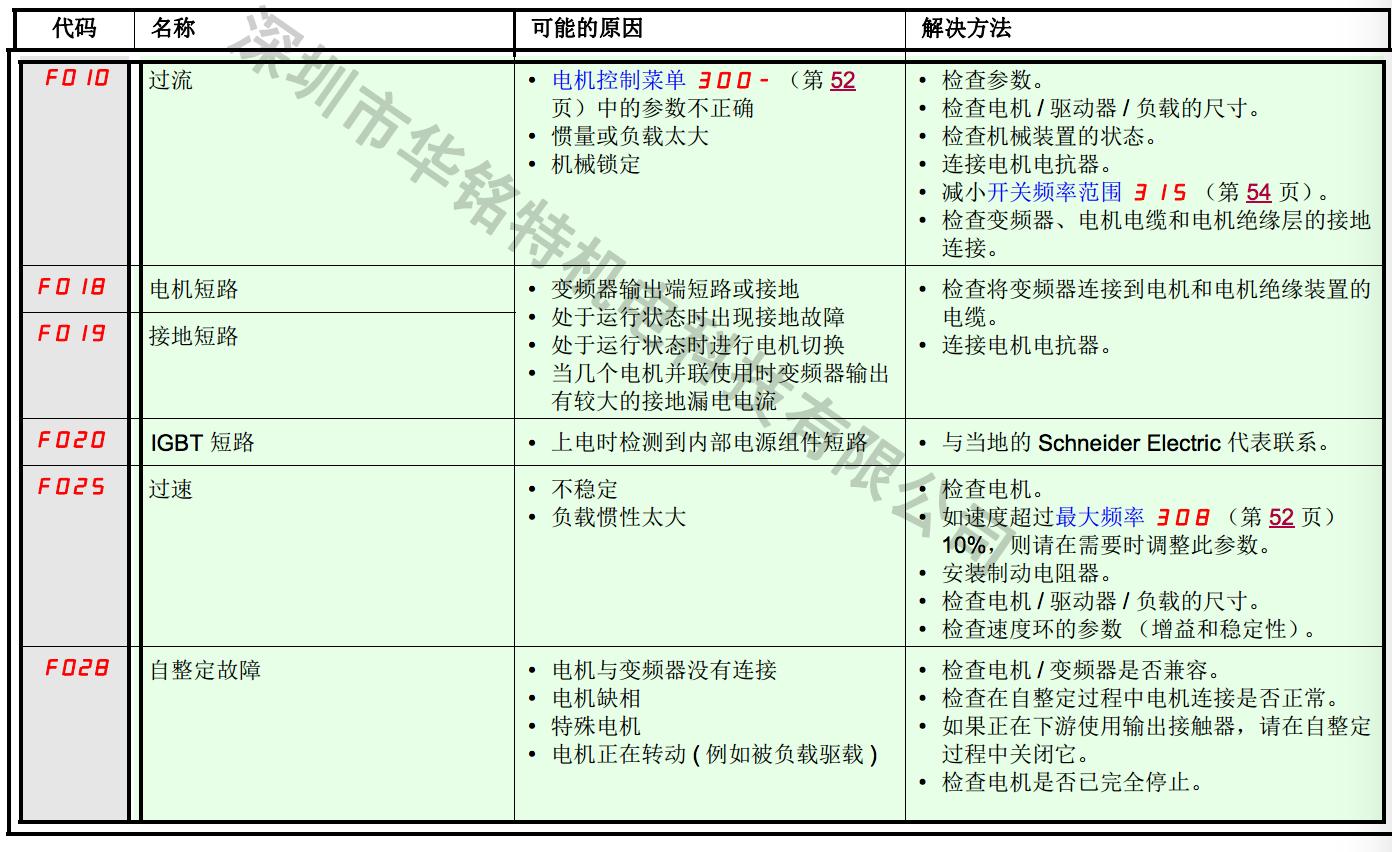Click the 名称 column header
Image resolution: width=1392 pixels, height=852 pixels.
click(173, 28)
